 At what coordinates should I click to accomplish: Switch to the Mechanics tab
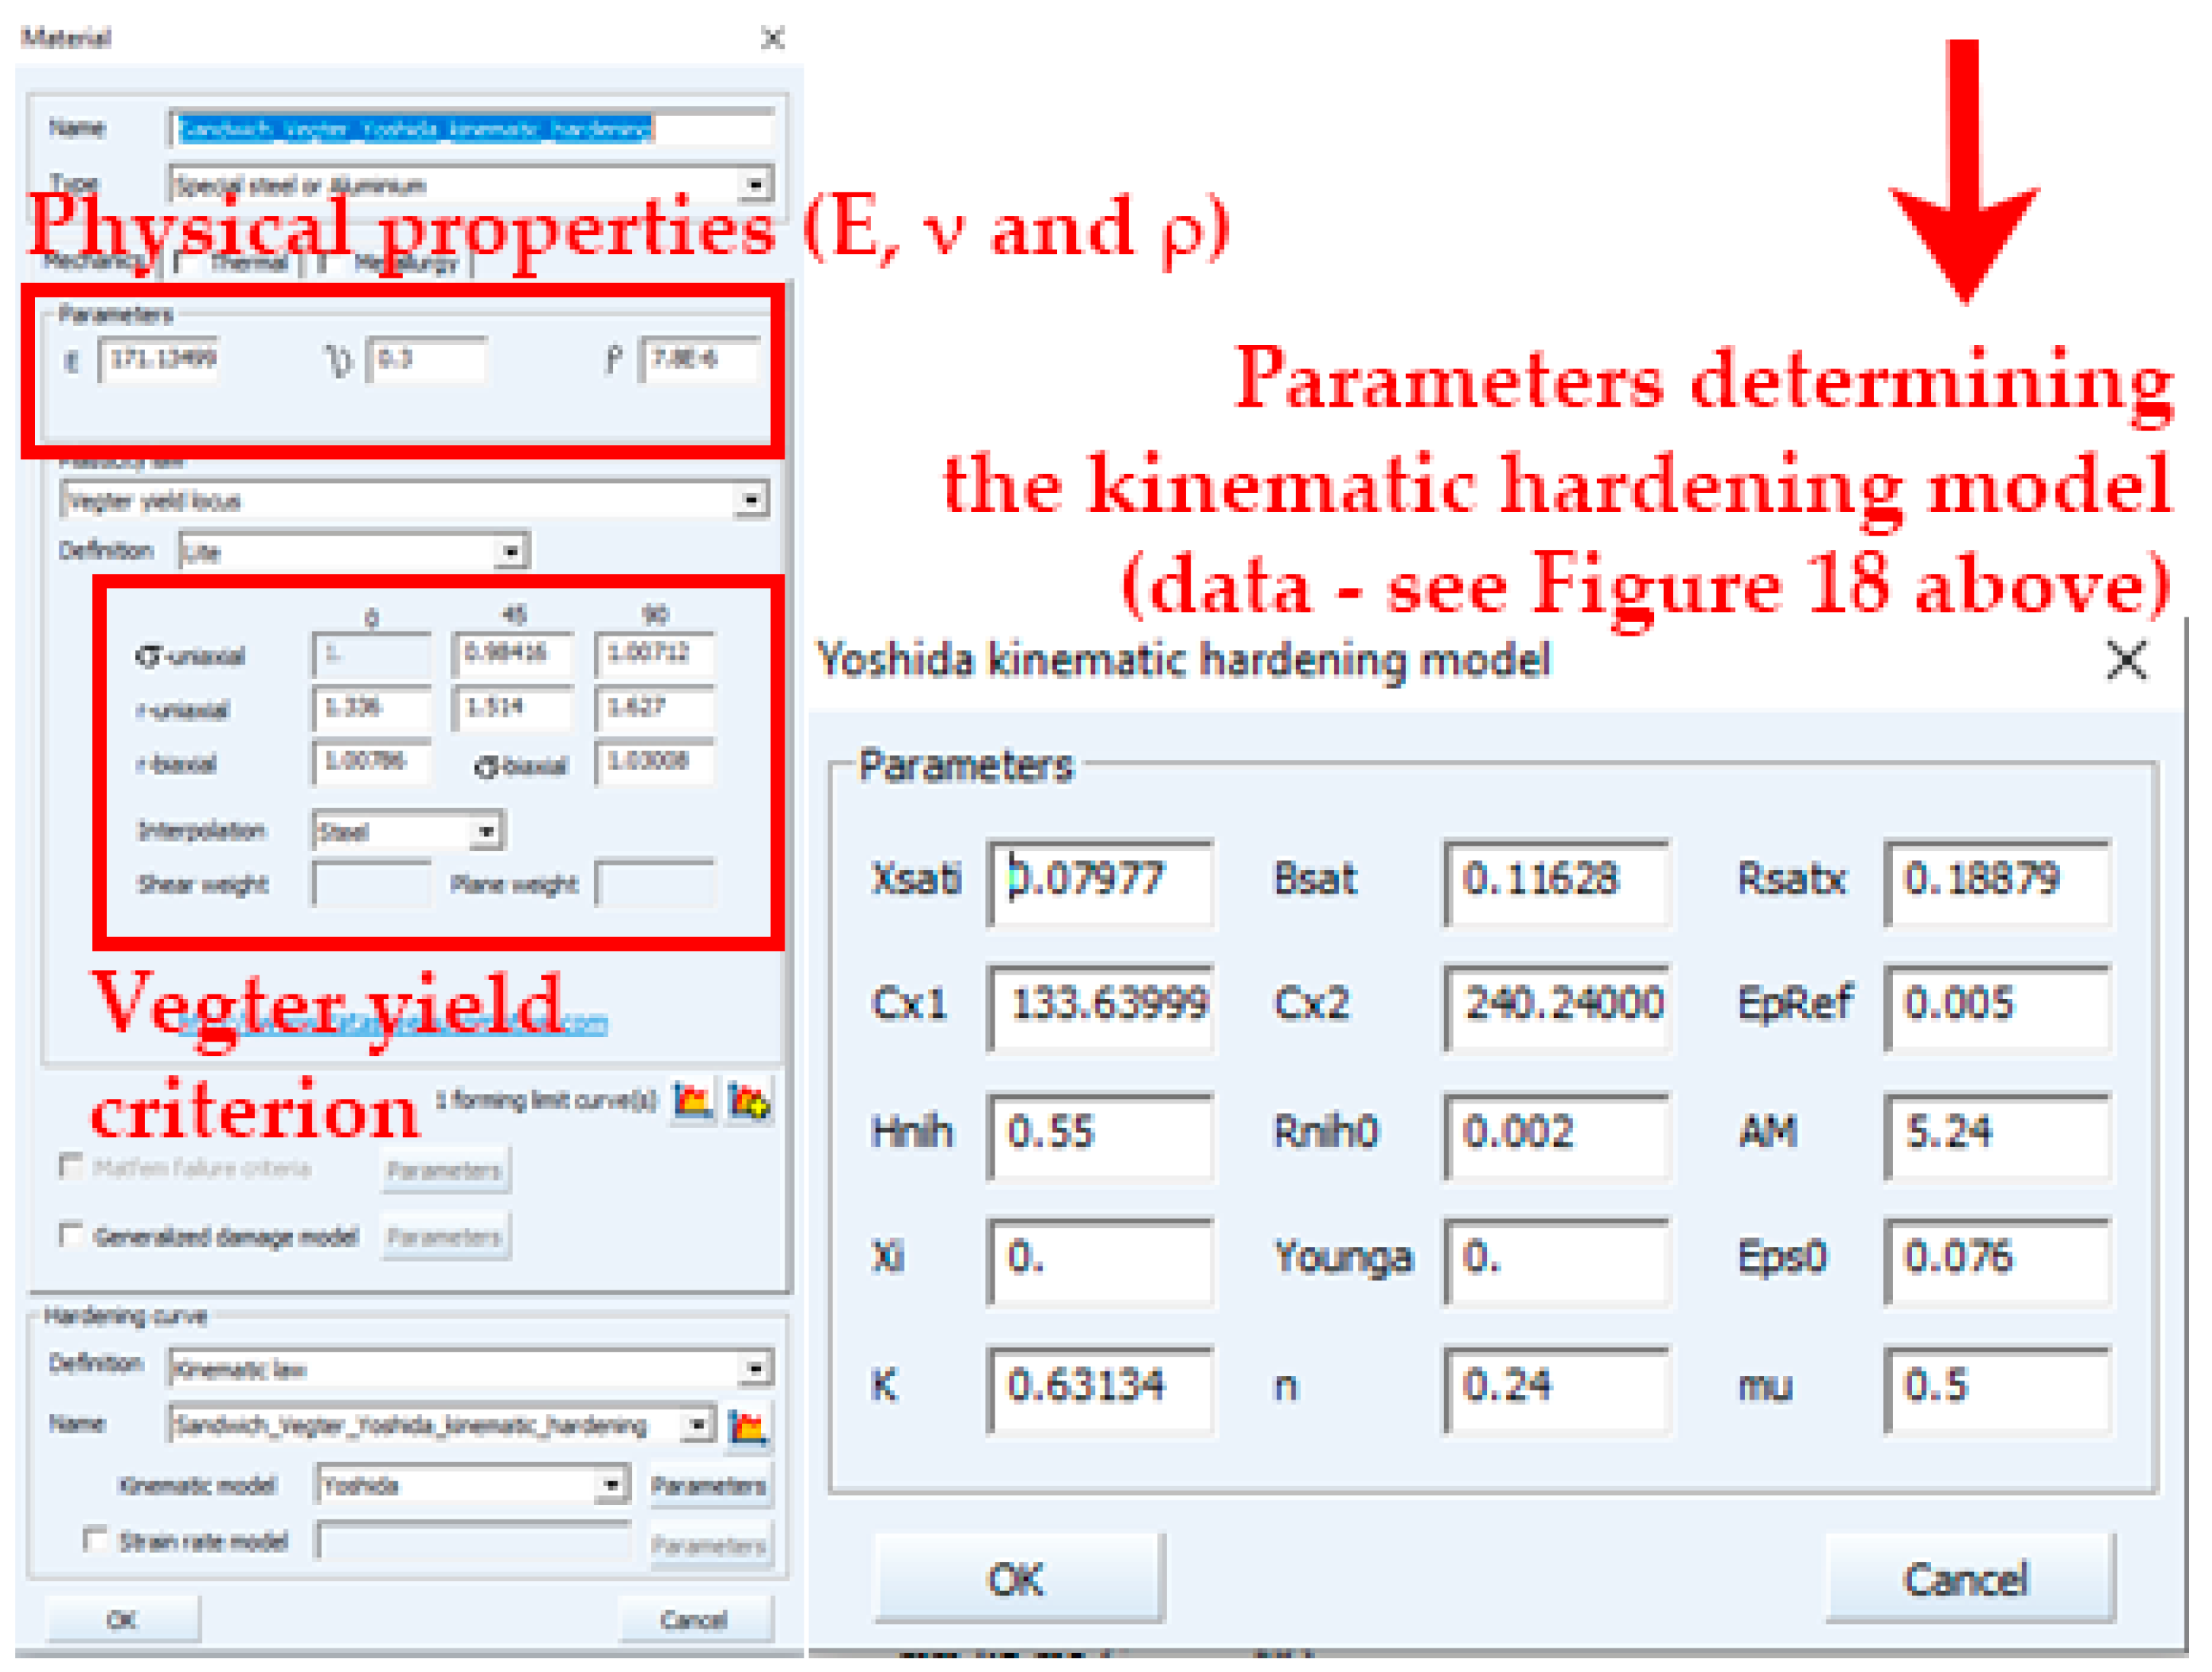(95, 262)
